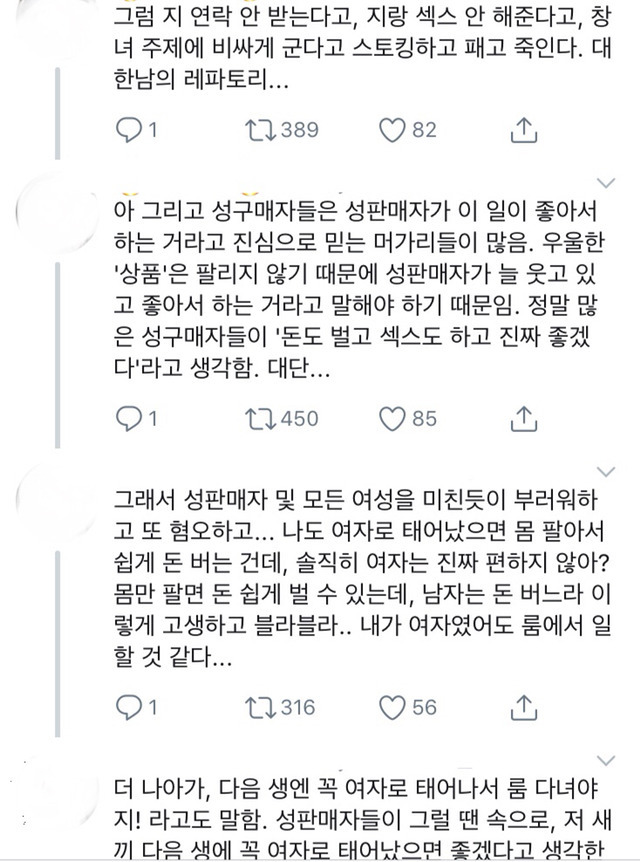Like the tweet with 56 likes
This screenshot has width=640, height=862.
pos(393,707)
